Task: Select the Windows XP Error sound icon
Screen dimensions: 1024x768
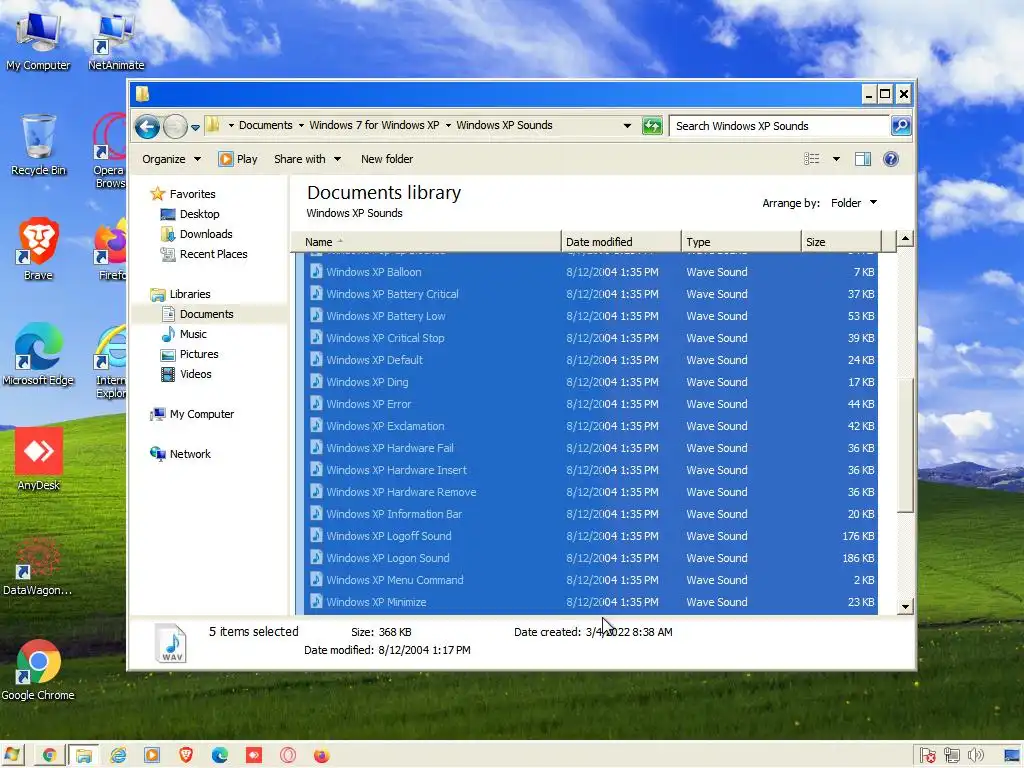Action: tap(316, 404)
